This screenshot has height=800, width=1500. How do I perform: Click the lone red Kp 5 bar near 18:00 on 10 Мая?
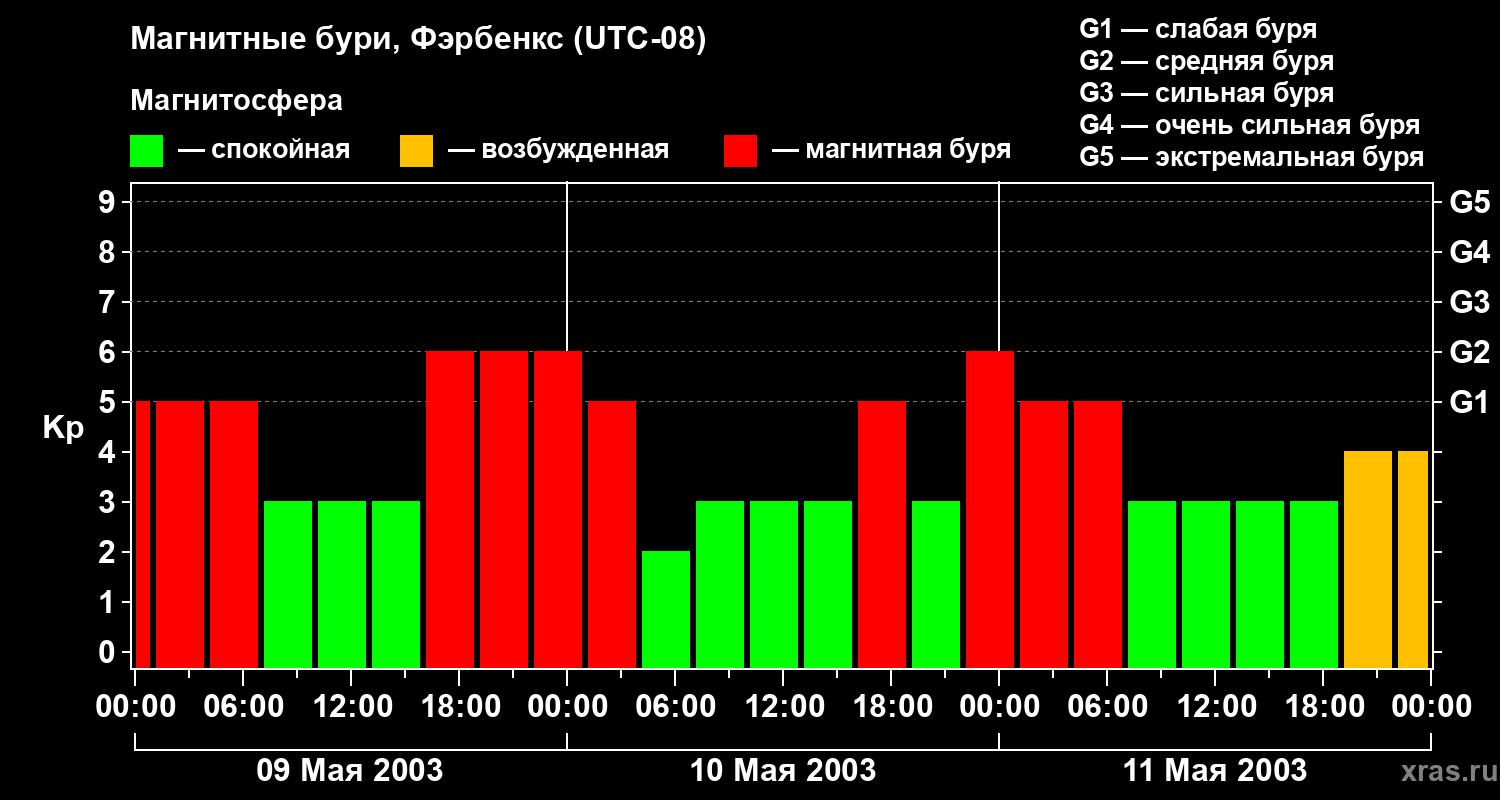(882, 534)
